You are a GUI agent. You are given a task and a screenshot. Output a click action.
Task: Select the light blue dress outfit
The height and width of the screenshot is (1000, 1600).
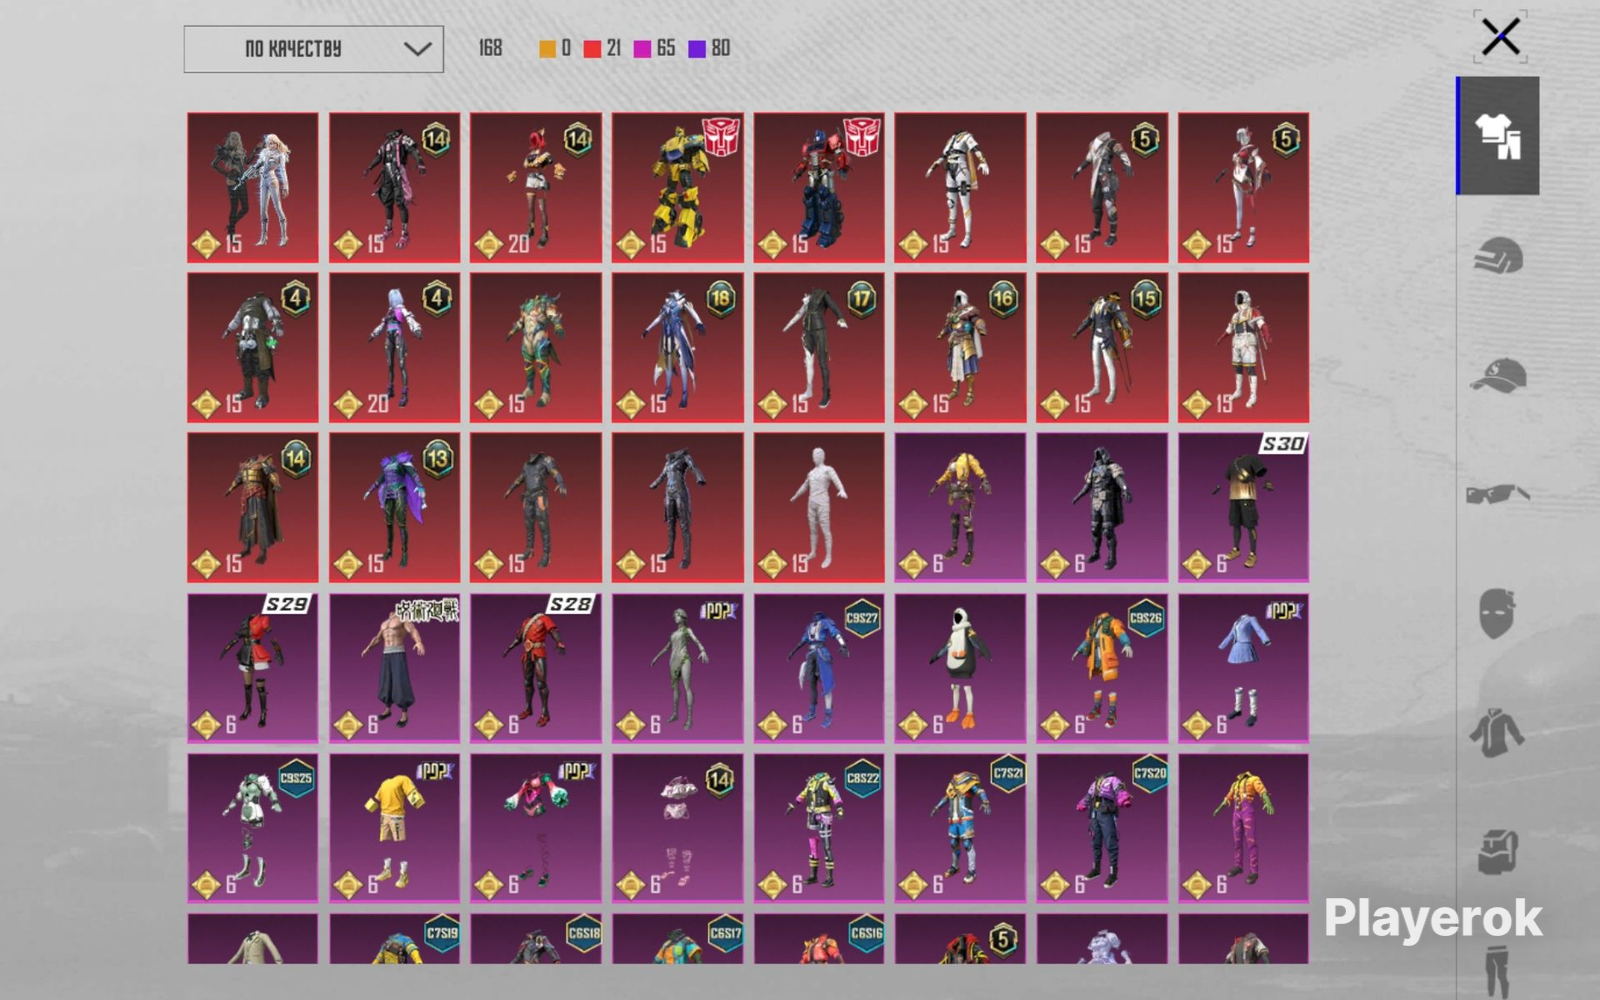[x=1243, y=668]
